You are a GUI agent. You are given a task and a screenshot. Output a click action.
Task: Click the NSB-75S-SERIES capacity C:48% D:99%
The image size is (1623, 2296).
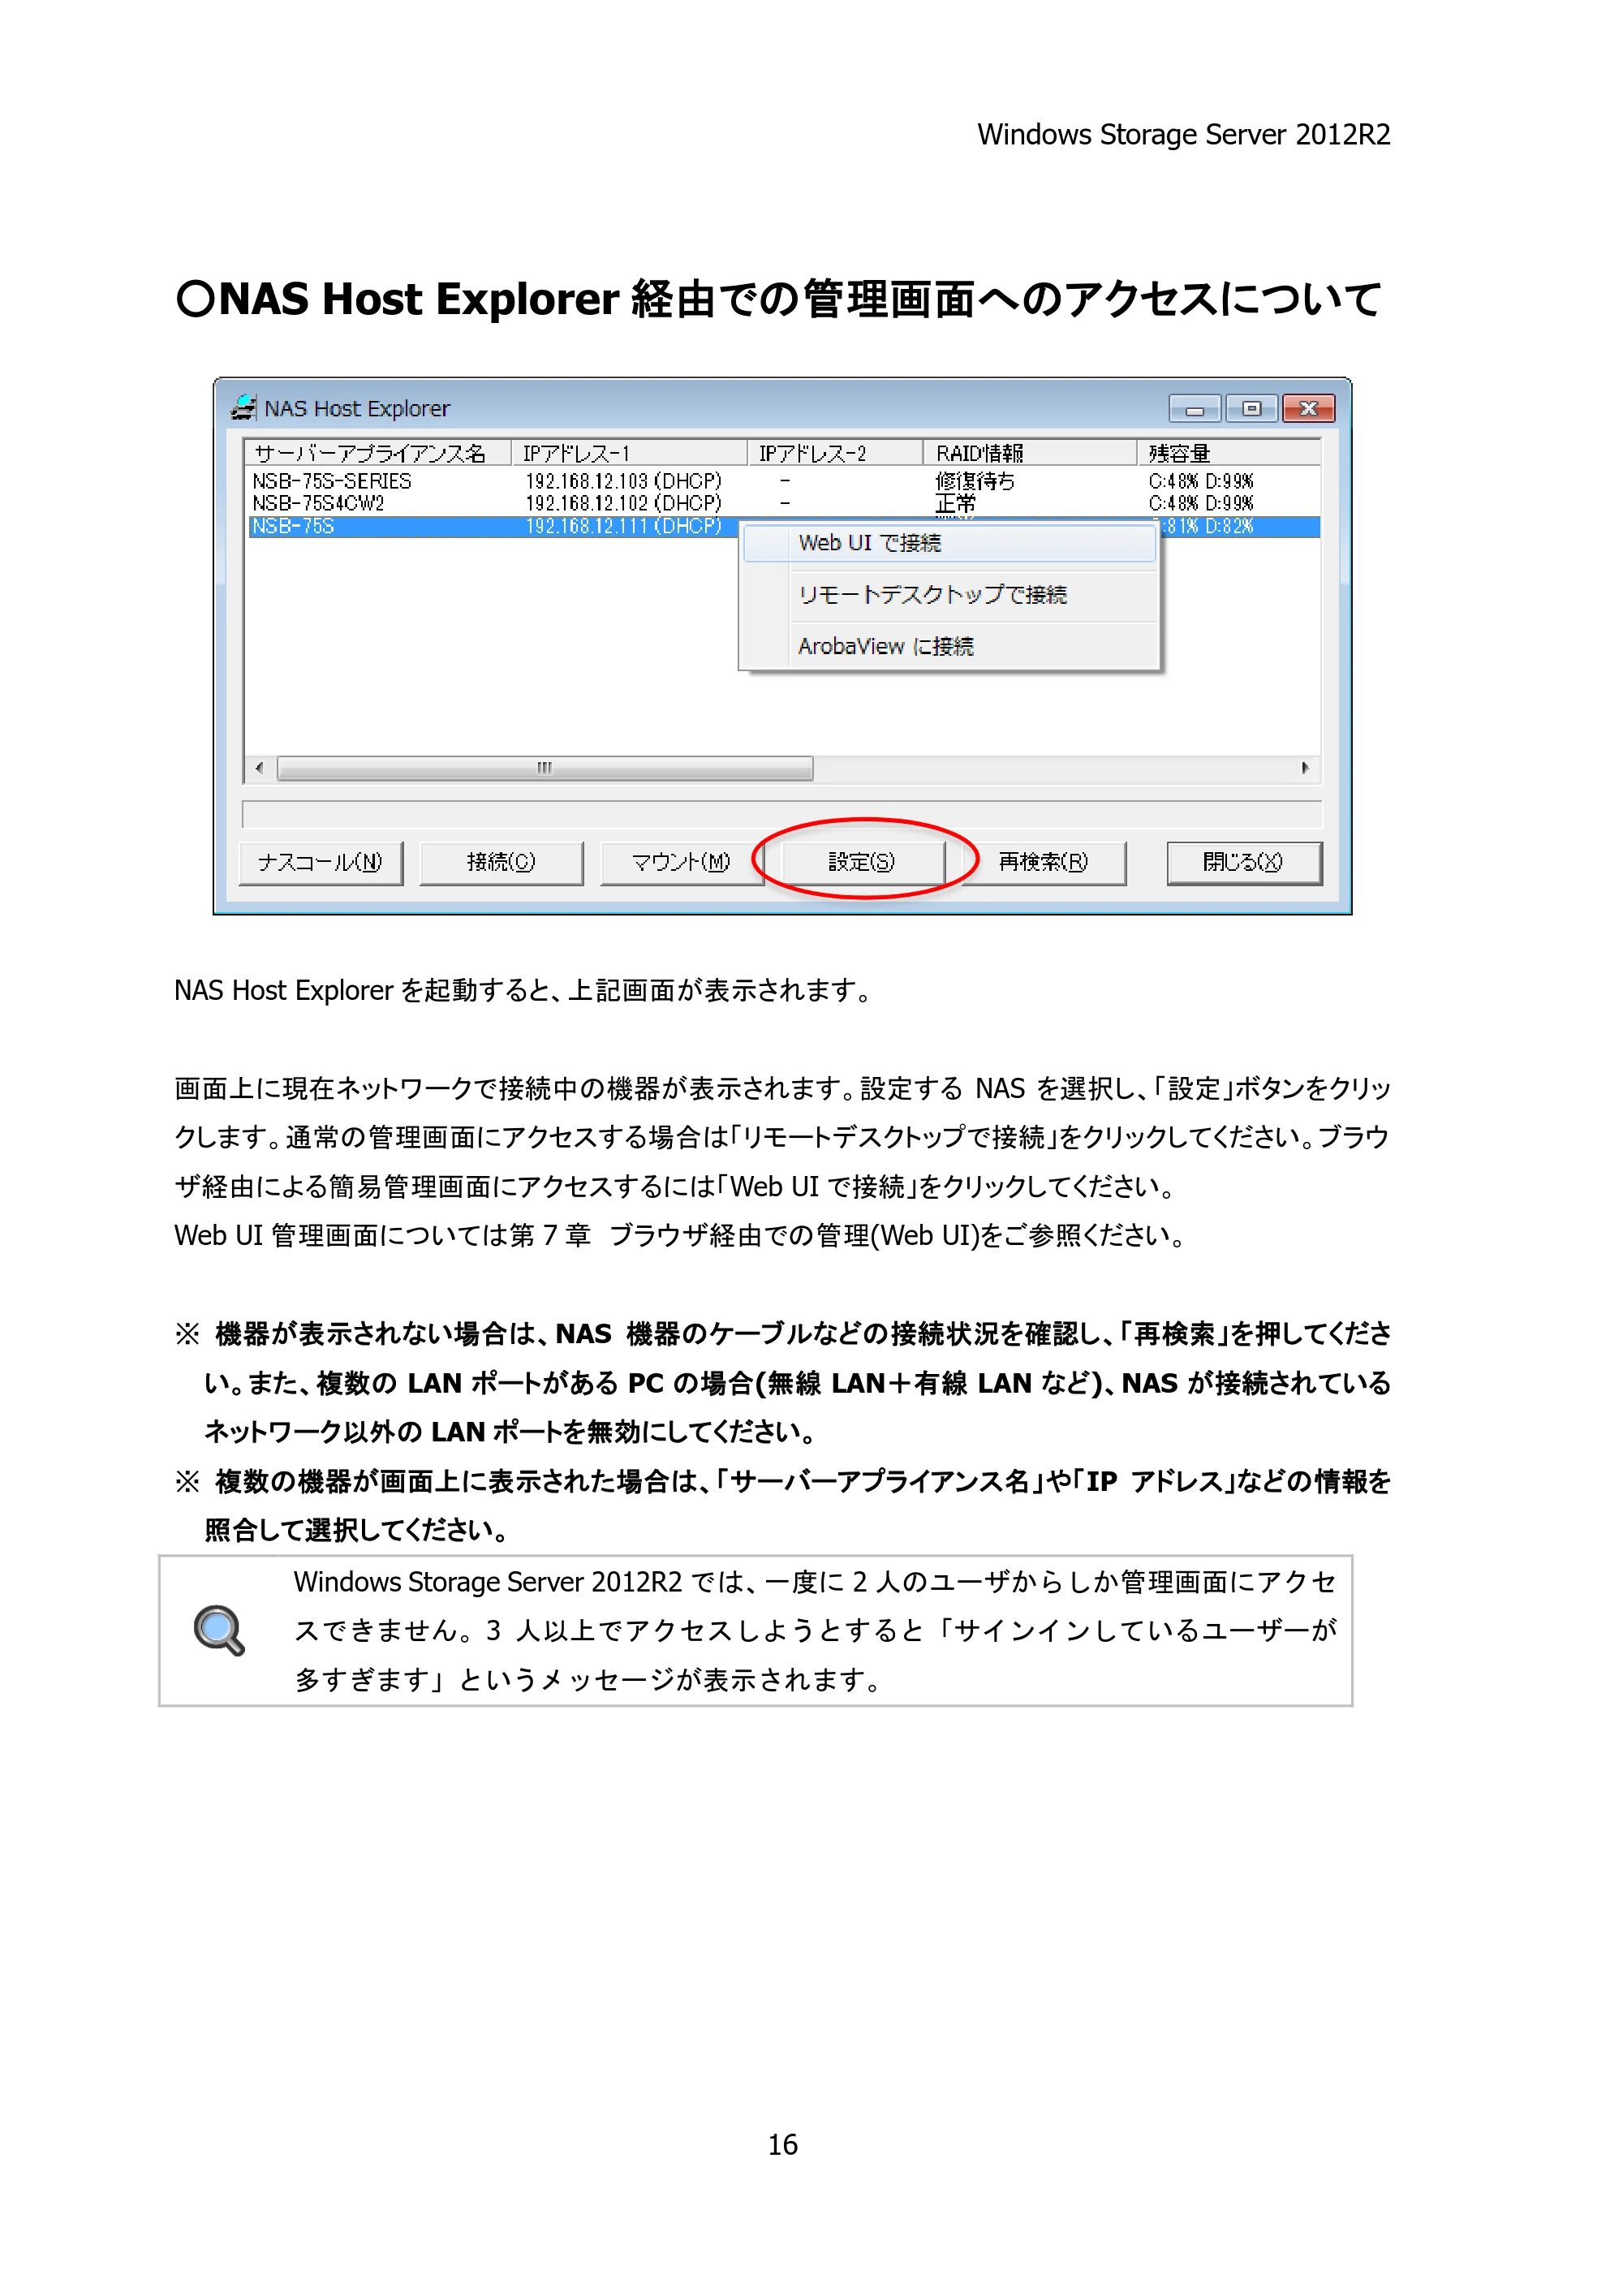click(1201, 482)
